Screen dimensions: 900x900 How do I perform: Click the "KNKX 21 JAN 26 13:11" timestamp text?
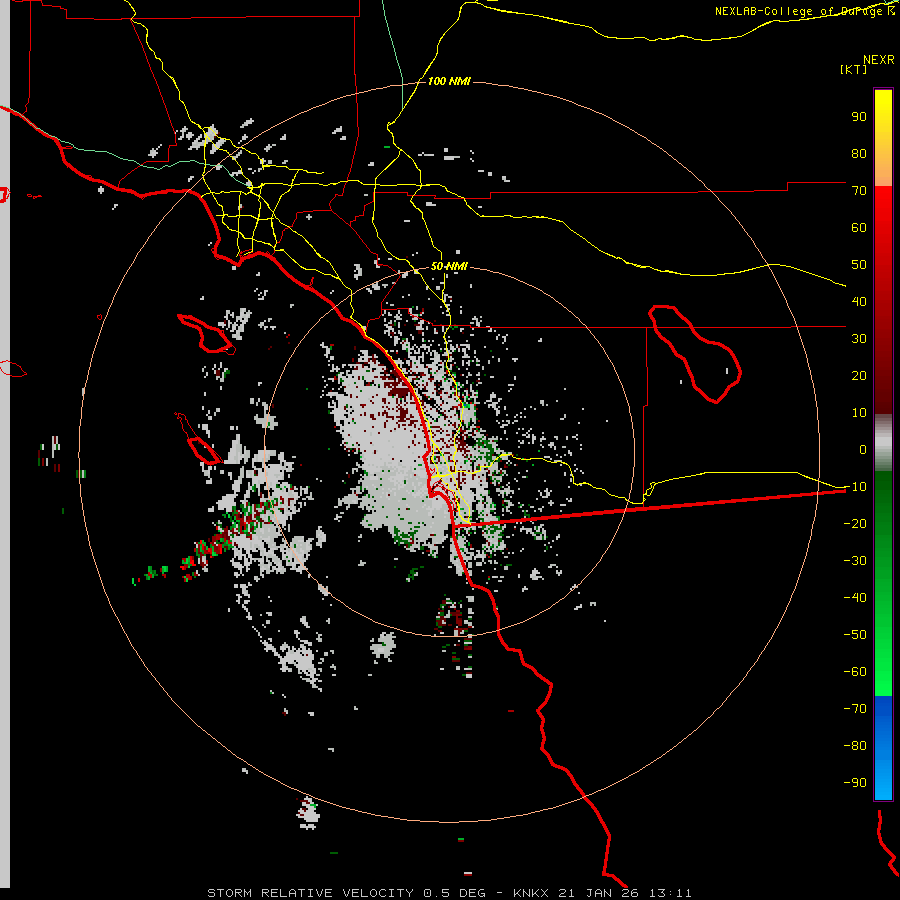coord(602,893)
